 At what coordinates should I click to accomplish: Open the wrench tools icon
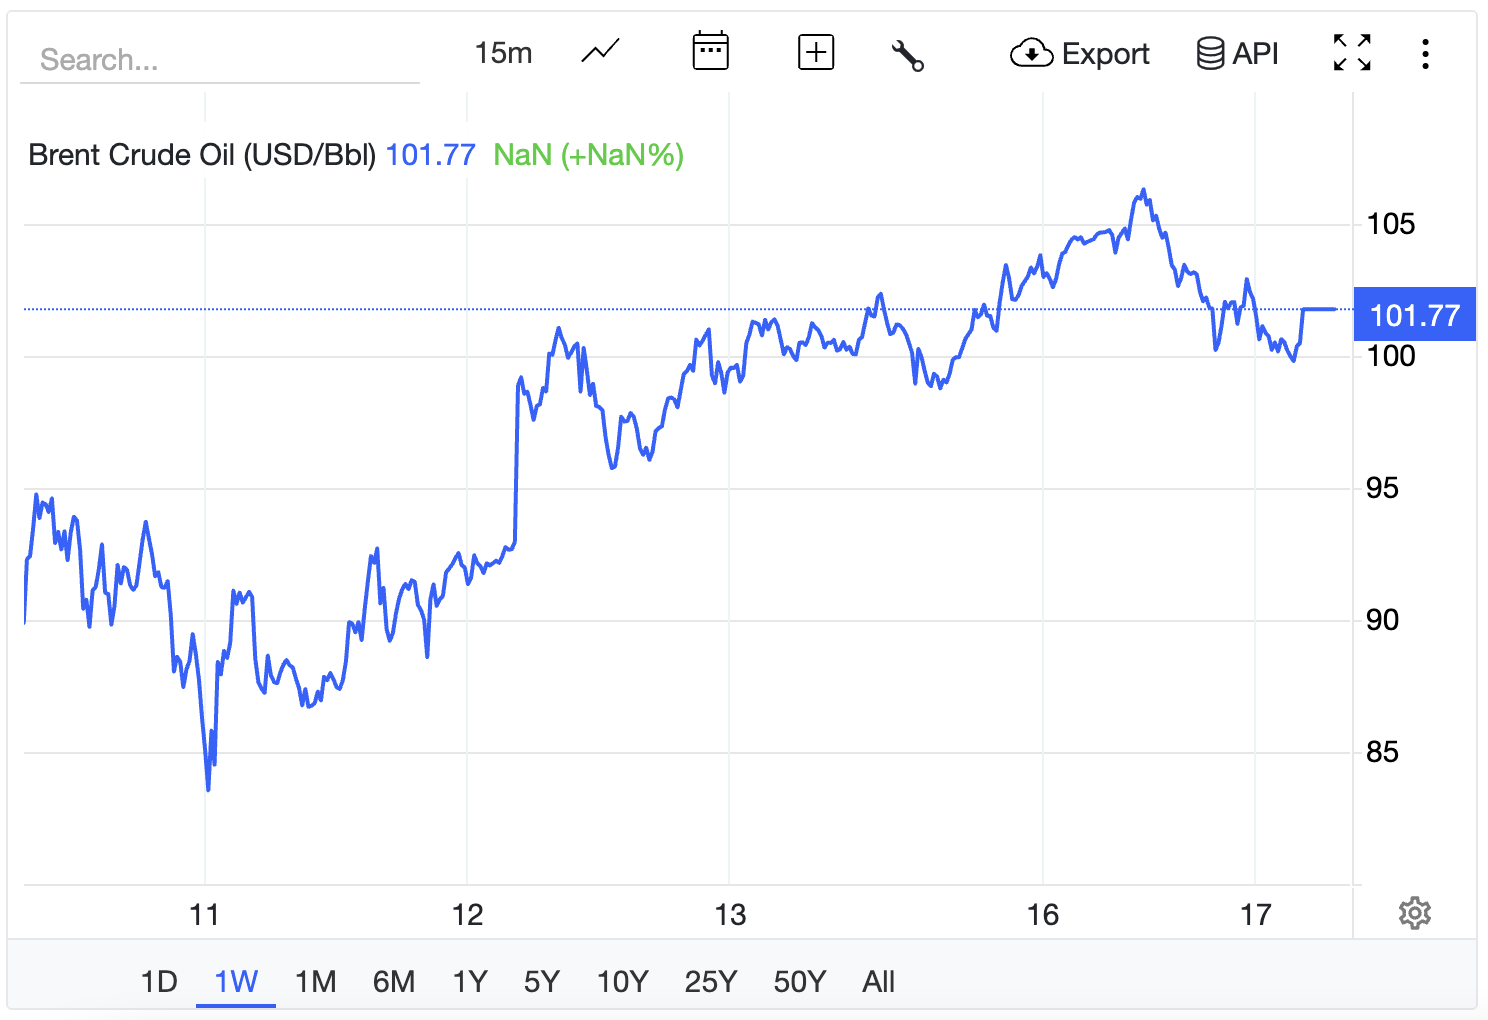pos(907,55)
